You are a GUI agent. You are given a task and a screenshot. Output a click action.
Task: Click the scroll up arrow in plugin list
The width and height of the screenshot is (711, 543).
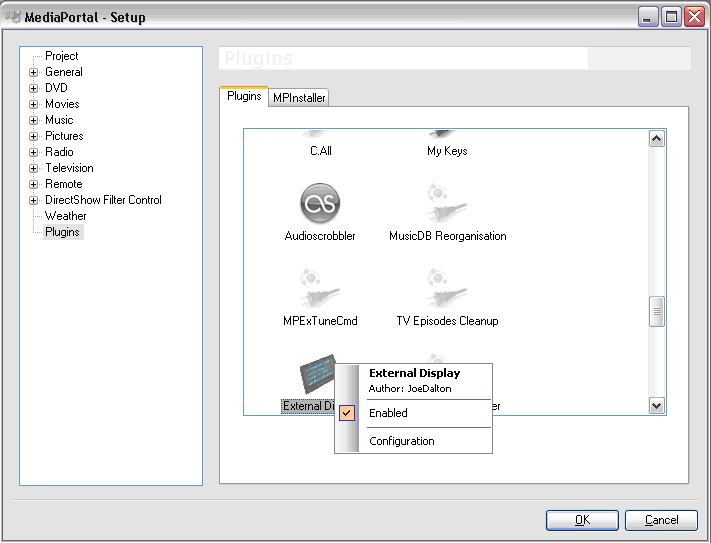[x=657, y=139]
